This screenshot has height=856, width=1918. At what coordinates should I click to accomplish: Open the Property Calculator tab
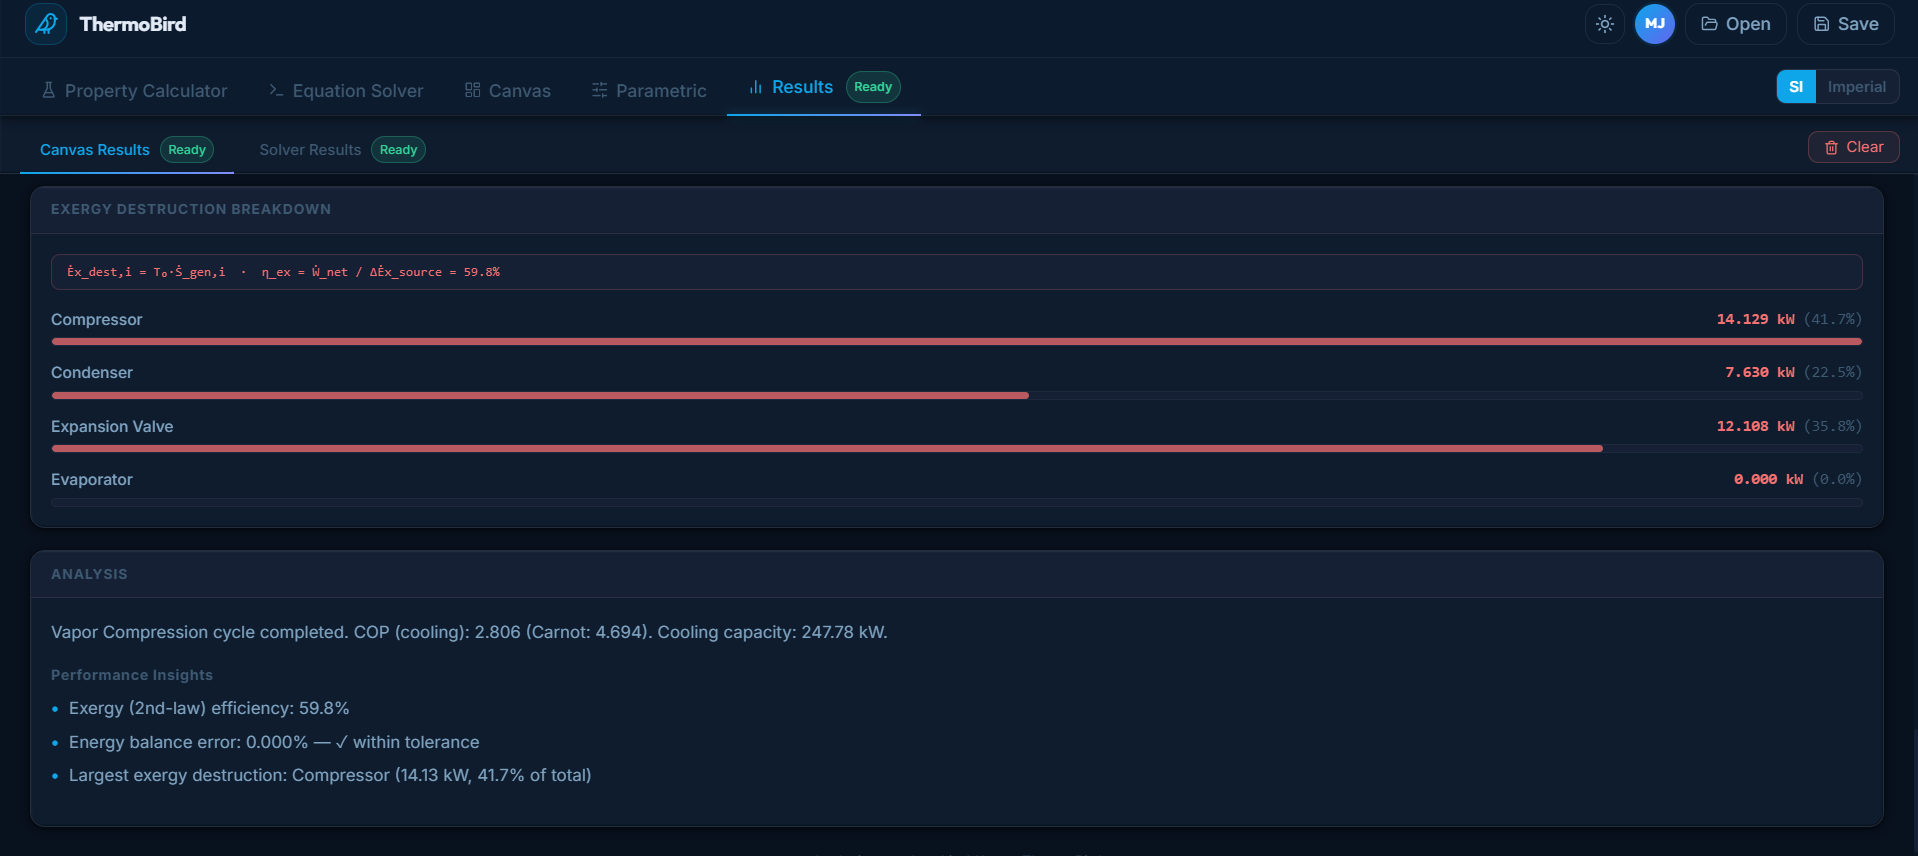134,91
